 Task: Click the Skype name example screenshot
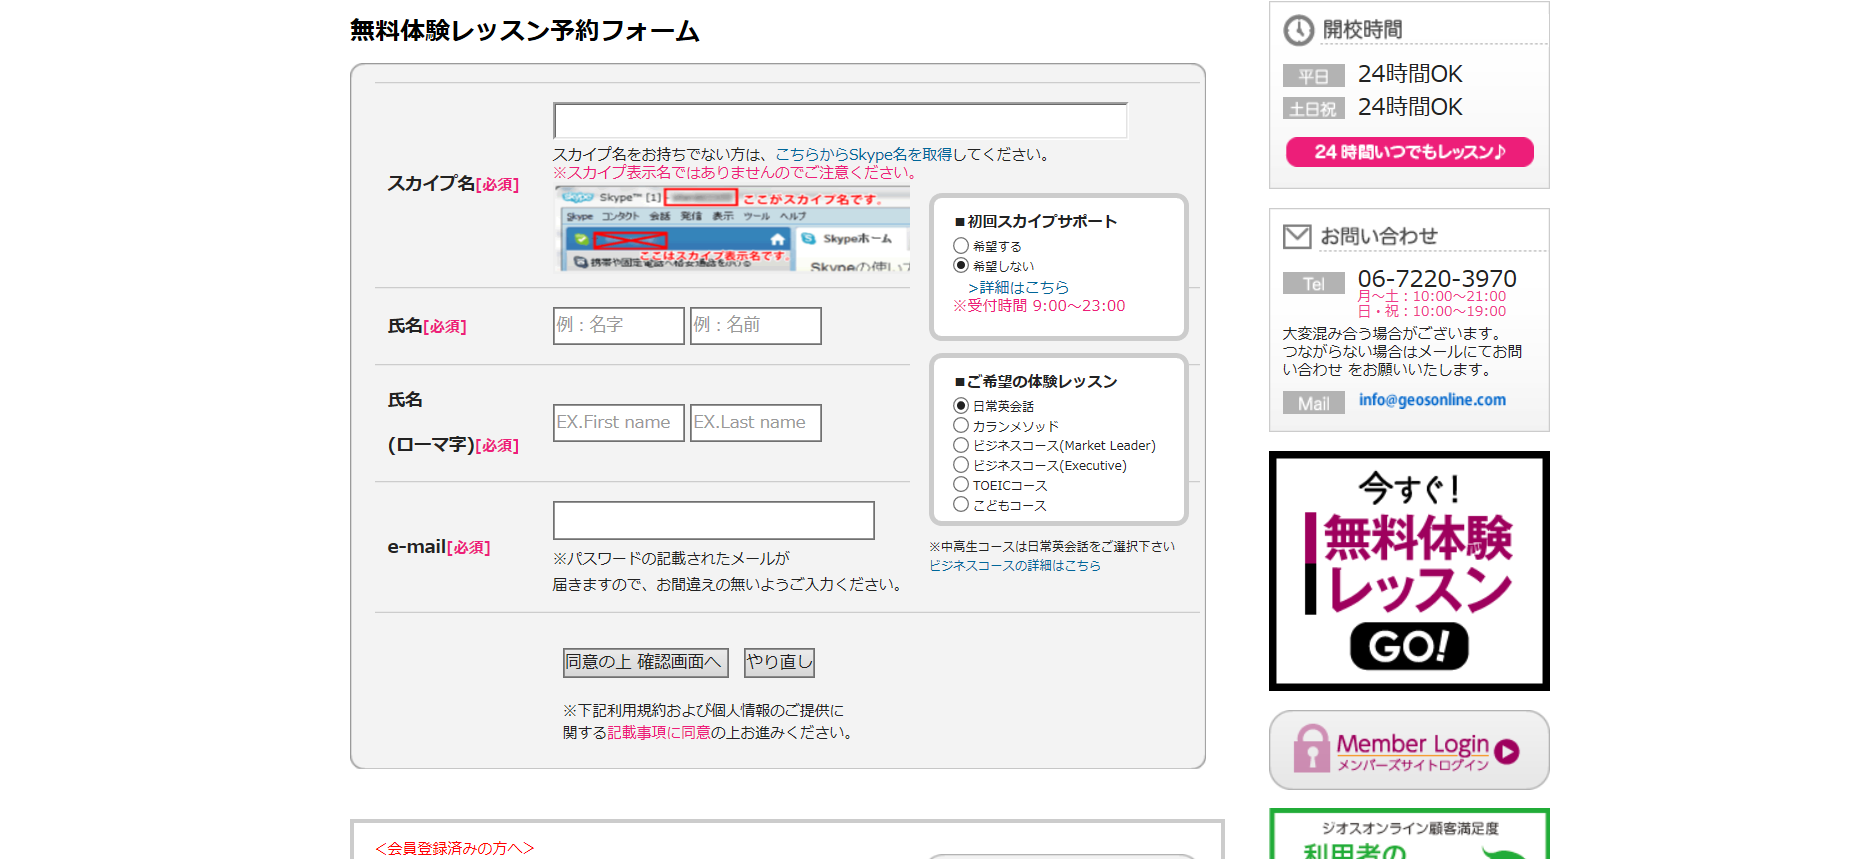732,229
